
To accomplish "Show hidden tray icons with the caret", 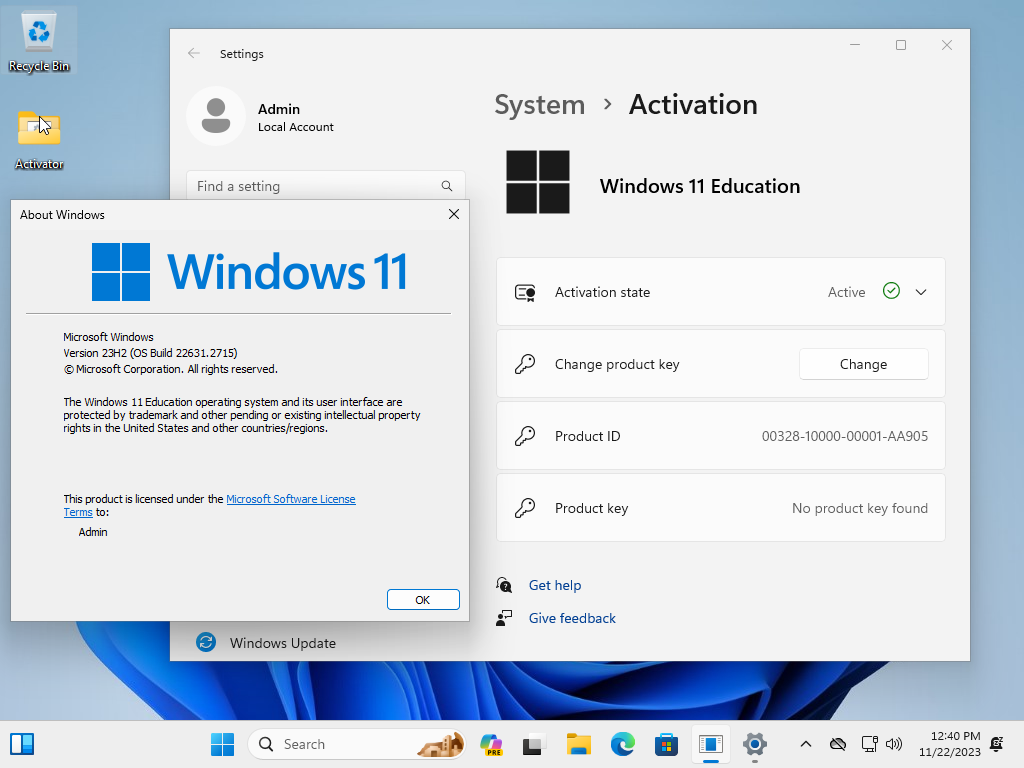I will [806, 744].
